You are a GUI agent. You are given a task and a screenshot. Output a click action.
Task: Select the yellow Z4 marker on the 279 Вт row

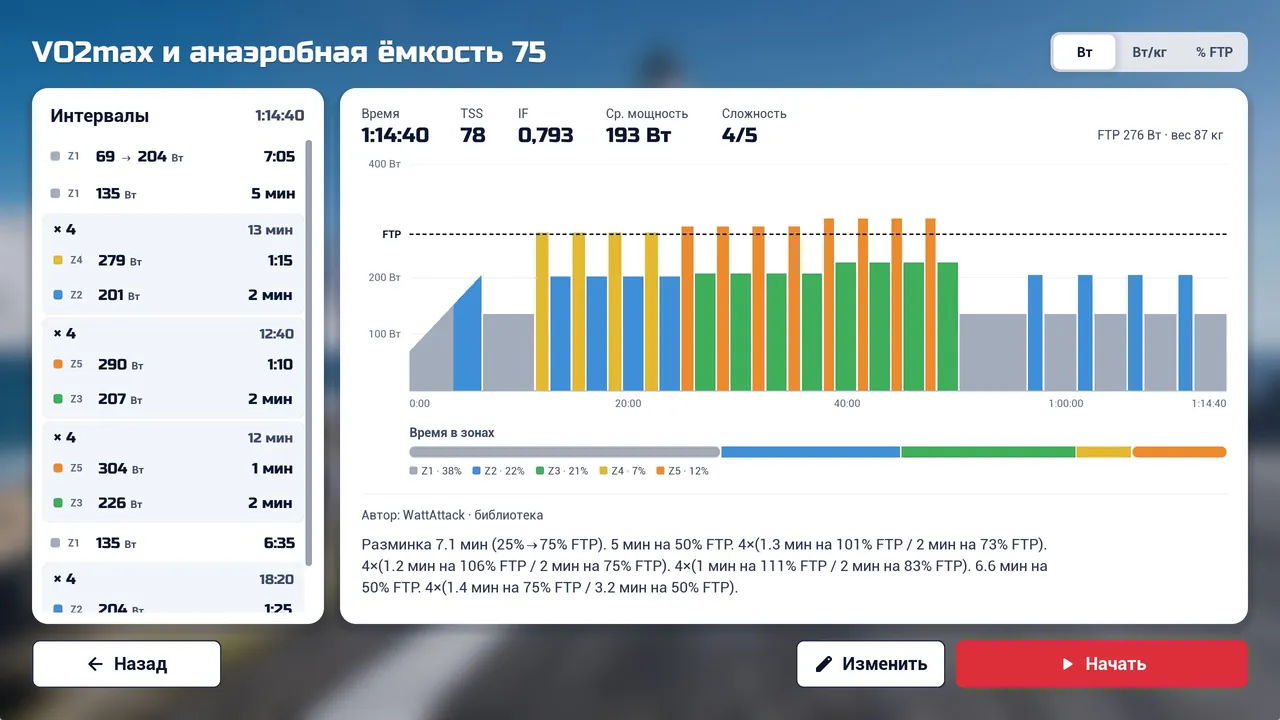tap(57, 260)
